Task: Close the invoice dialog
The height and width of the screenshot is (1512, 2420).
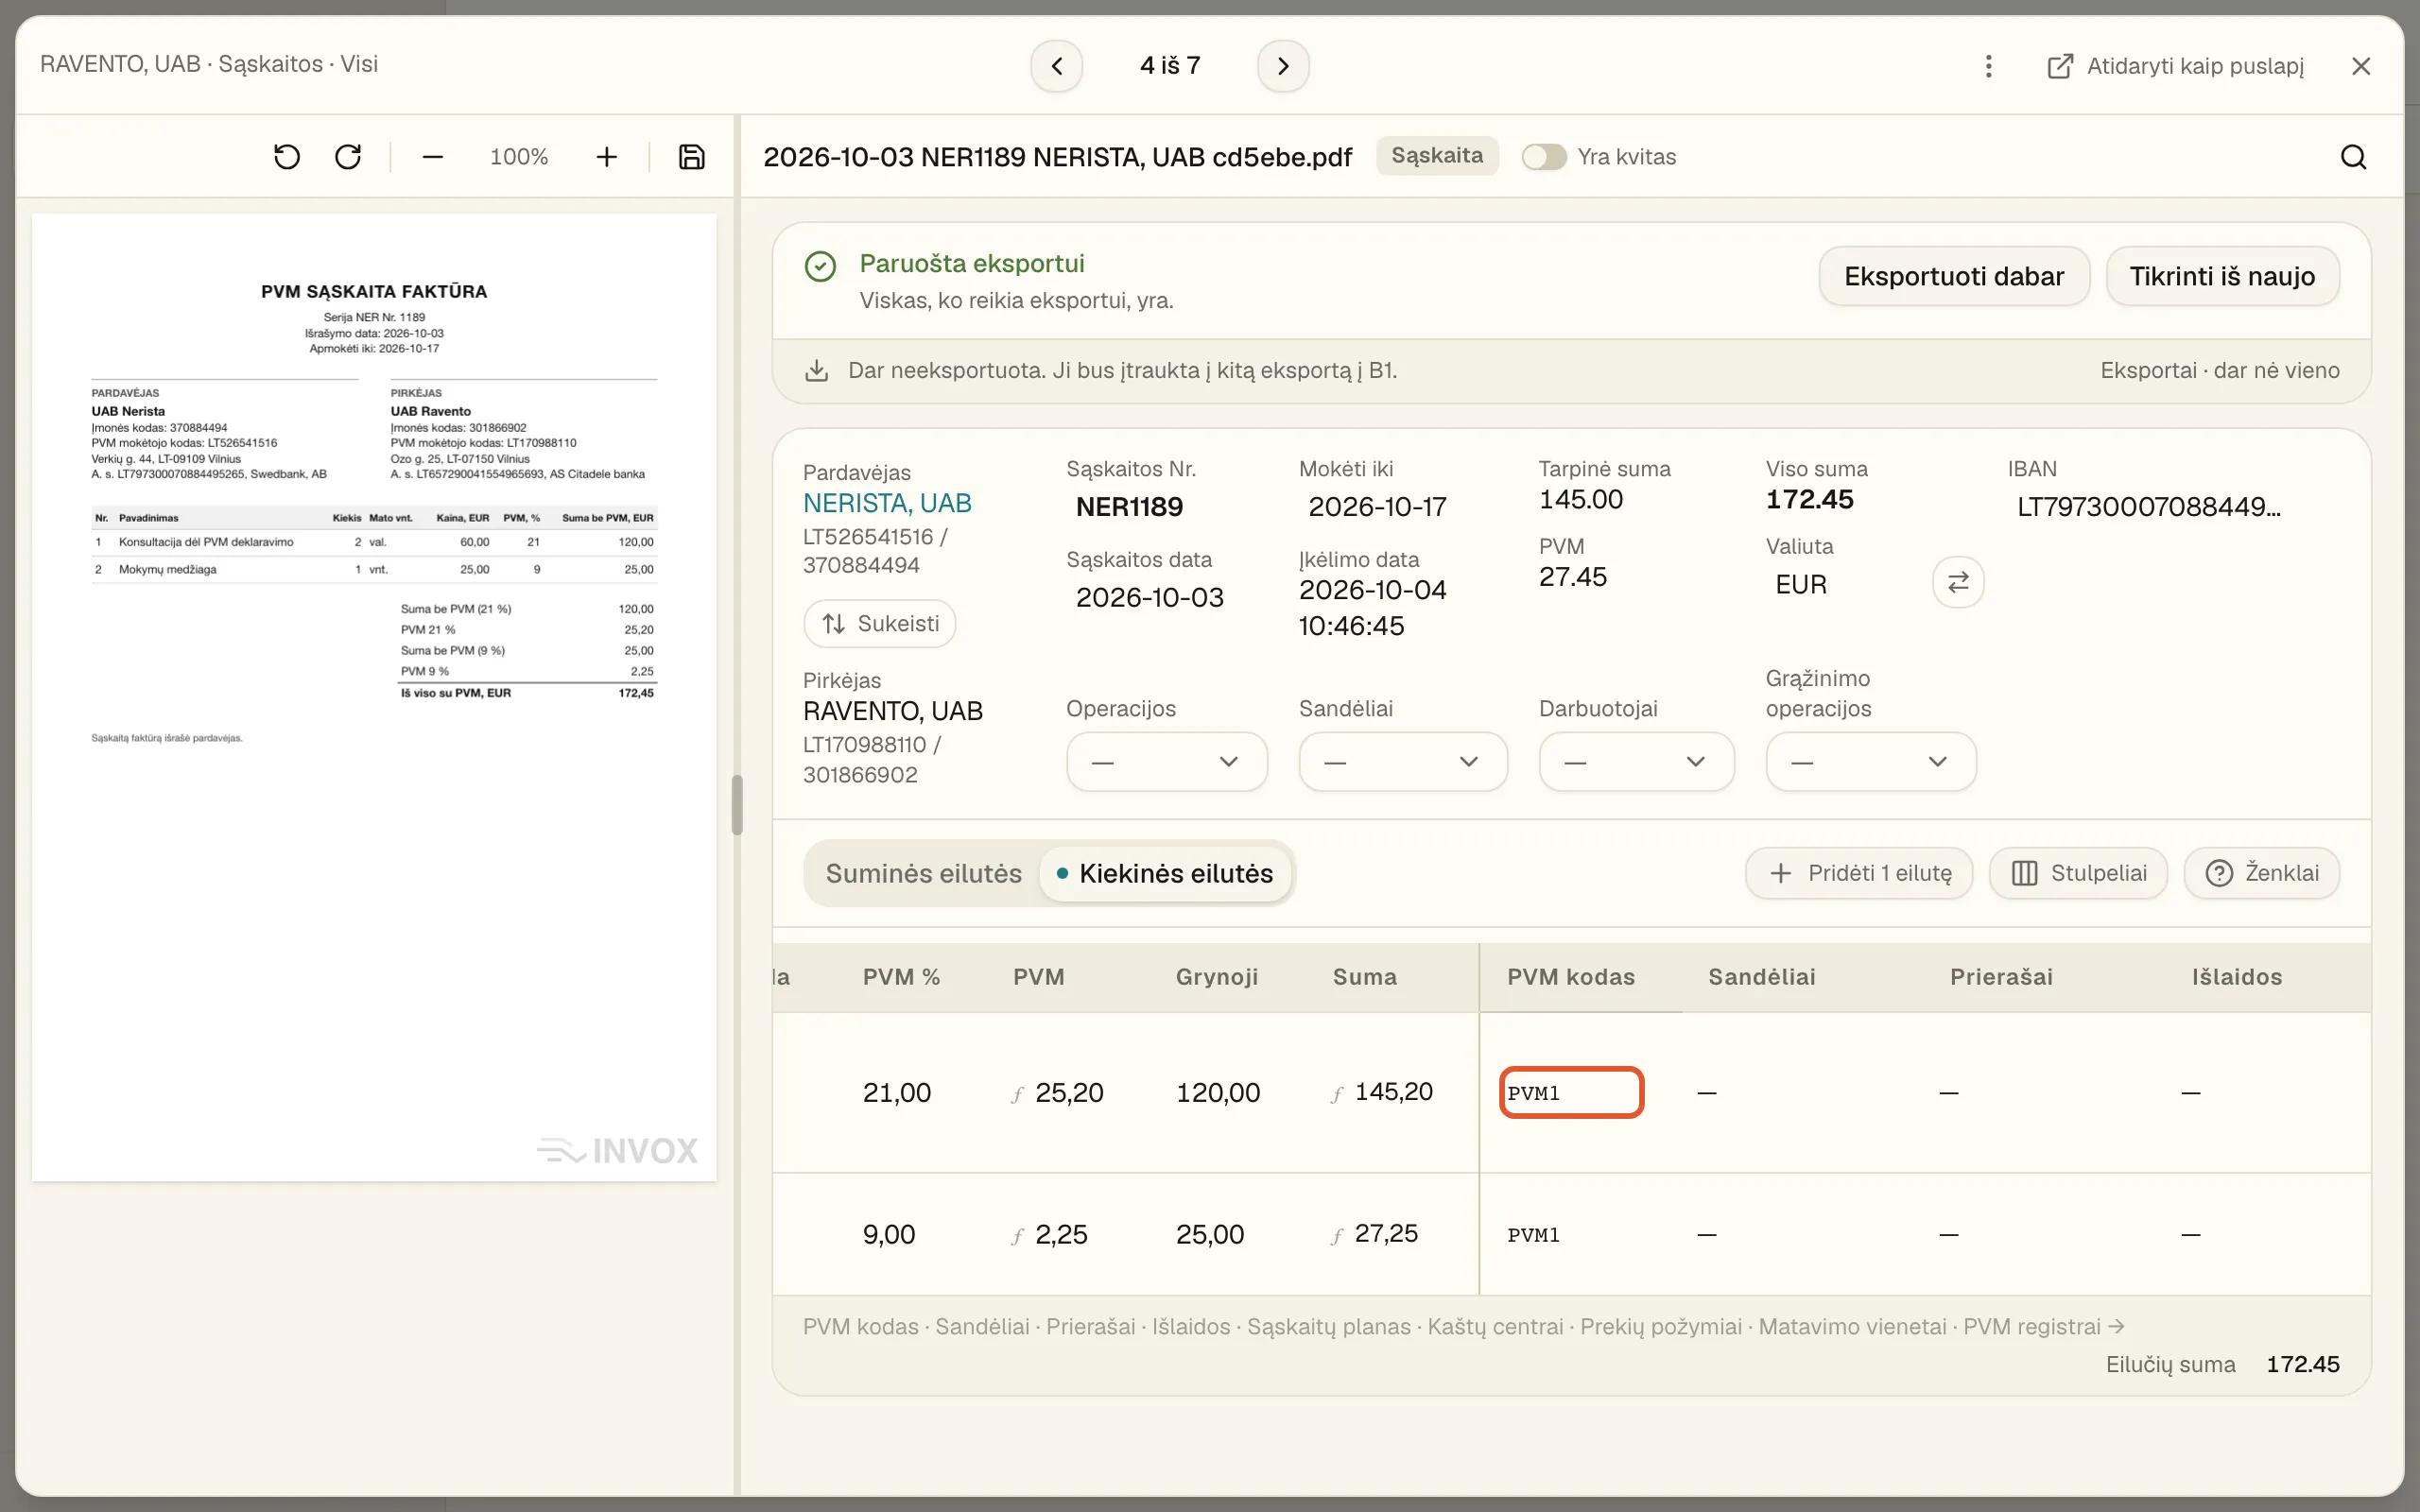Action: coord(2361,66)
